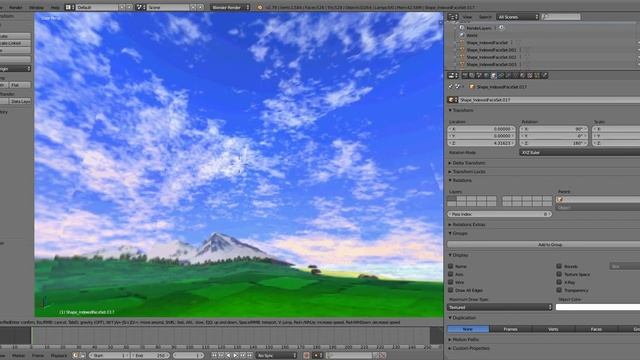Open the Render properties tab icon
This screenshot has height=360, width=640.
(465, 76)
